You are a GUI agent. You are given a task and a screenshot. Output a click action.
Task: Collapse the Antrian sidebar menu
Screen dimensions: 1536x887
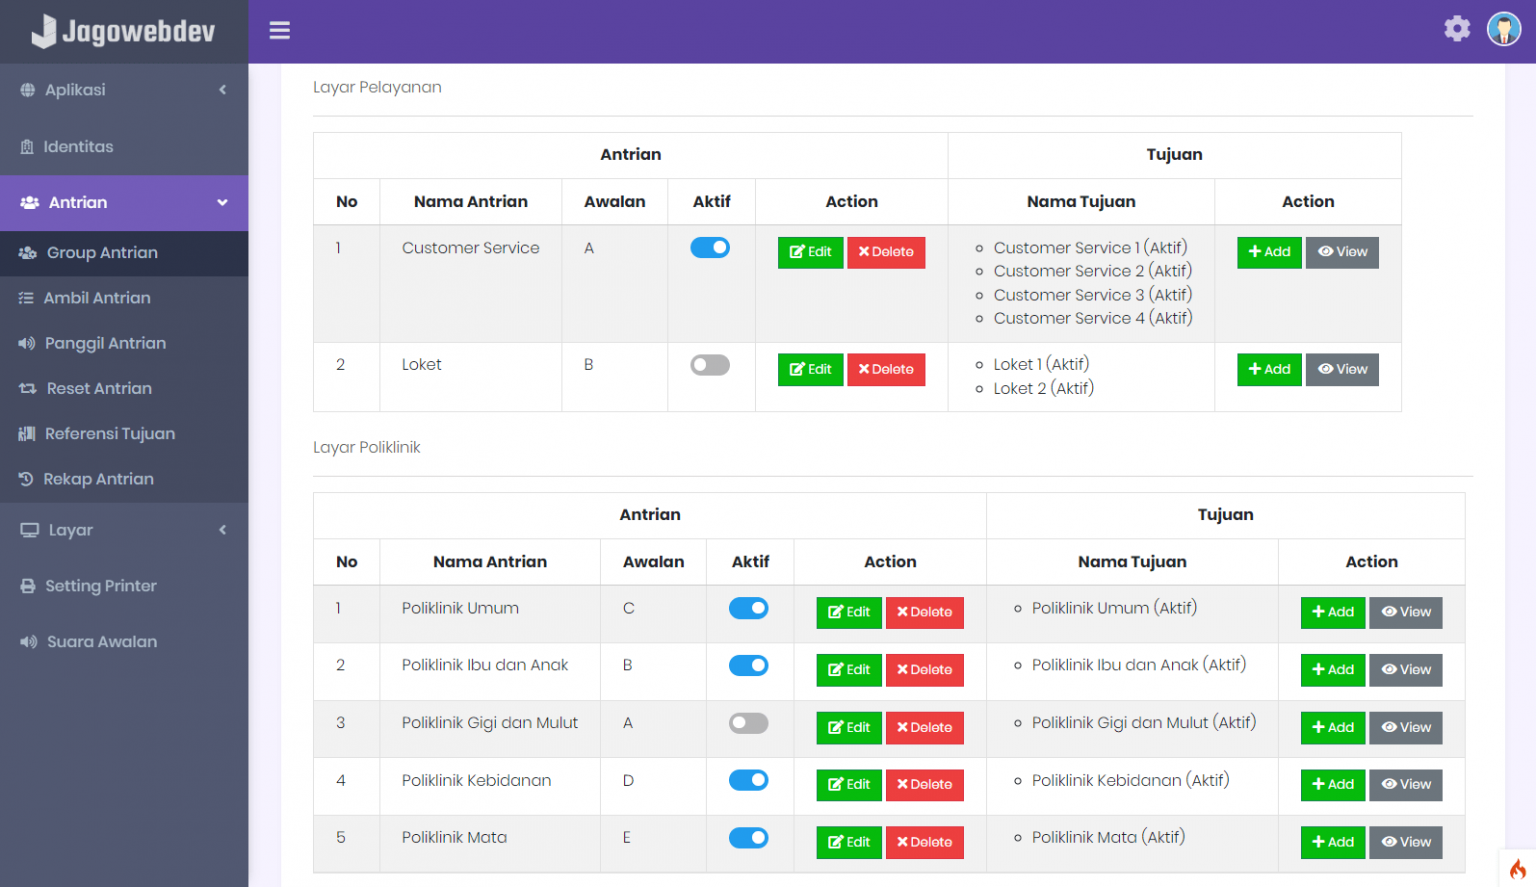click(x=123, y=203)
